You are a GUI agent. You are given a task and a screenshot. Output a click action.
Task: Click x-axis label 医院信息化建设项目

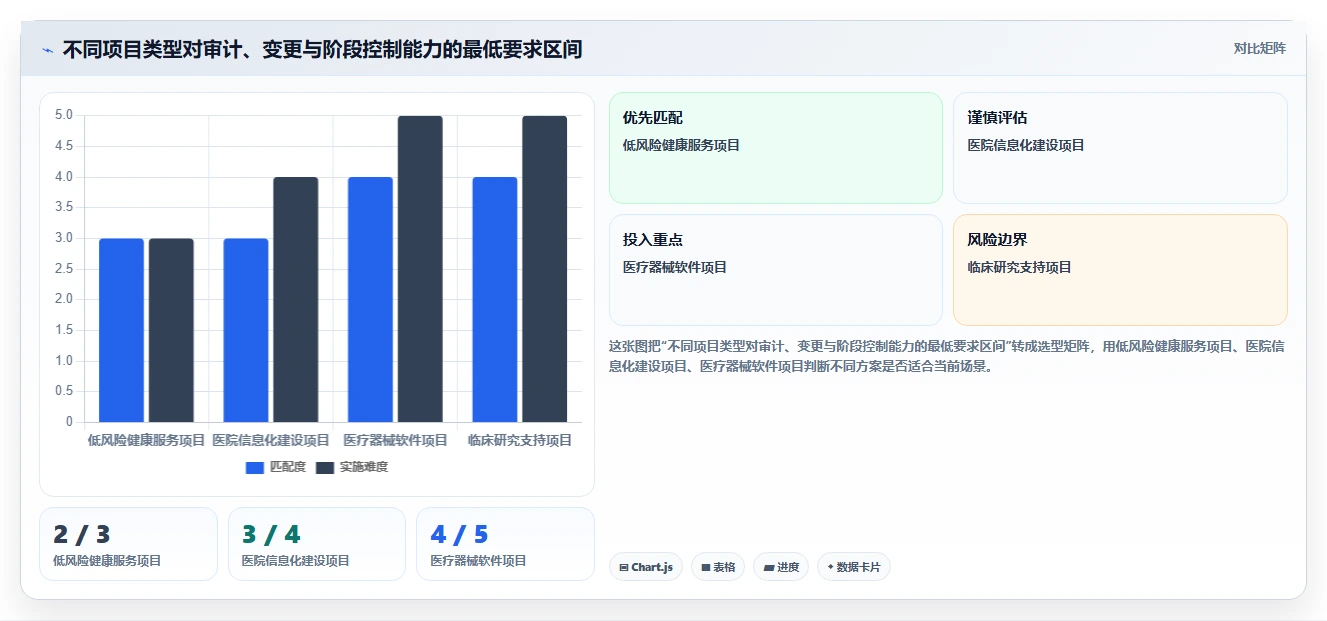[271, 440]
